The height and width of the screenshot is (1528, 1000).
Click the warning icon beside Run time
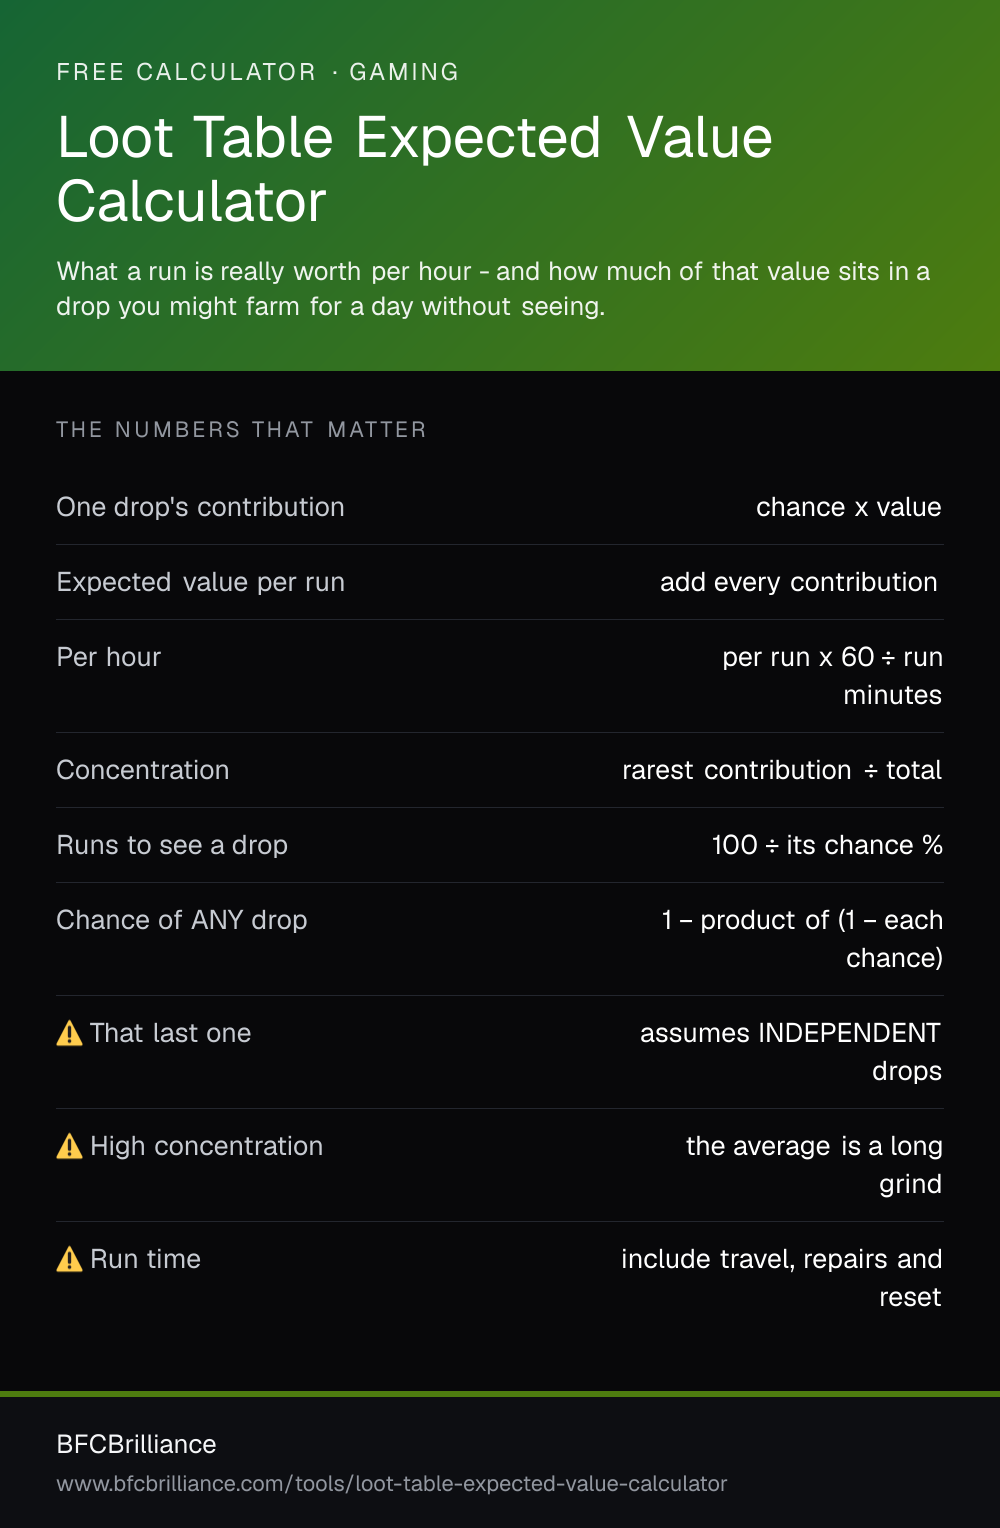point(69,1259)
